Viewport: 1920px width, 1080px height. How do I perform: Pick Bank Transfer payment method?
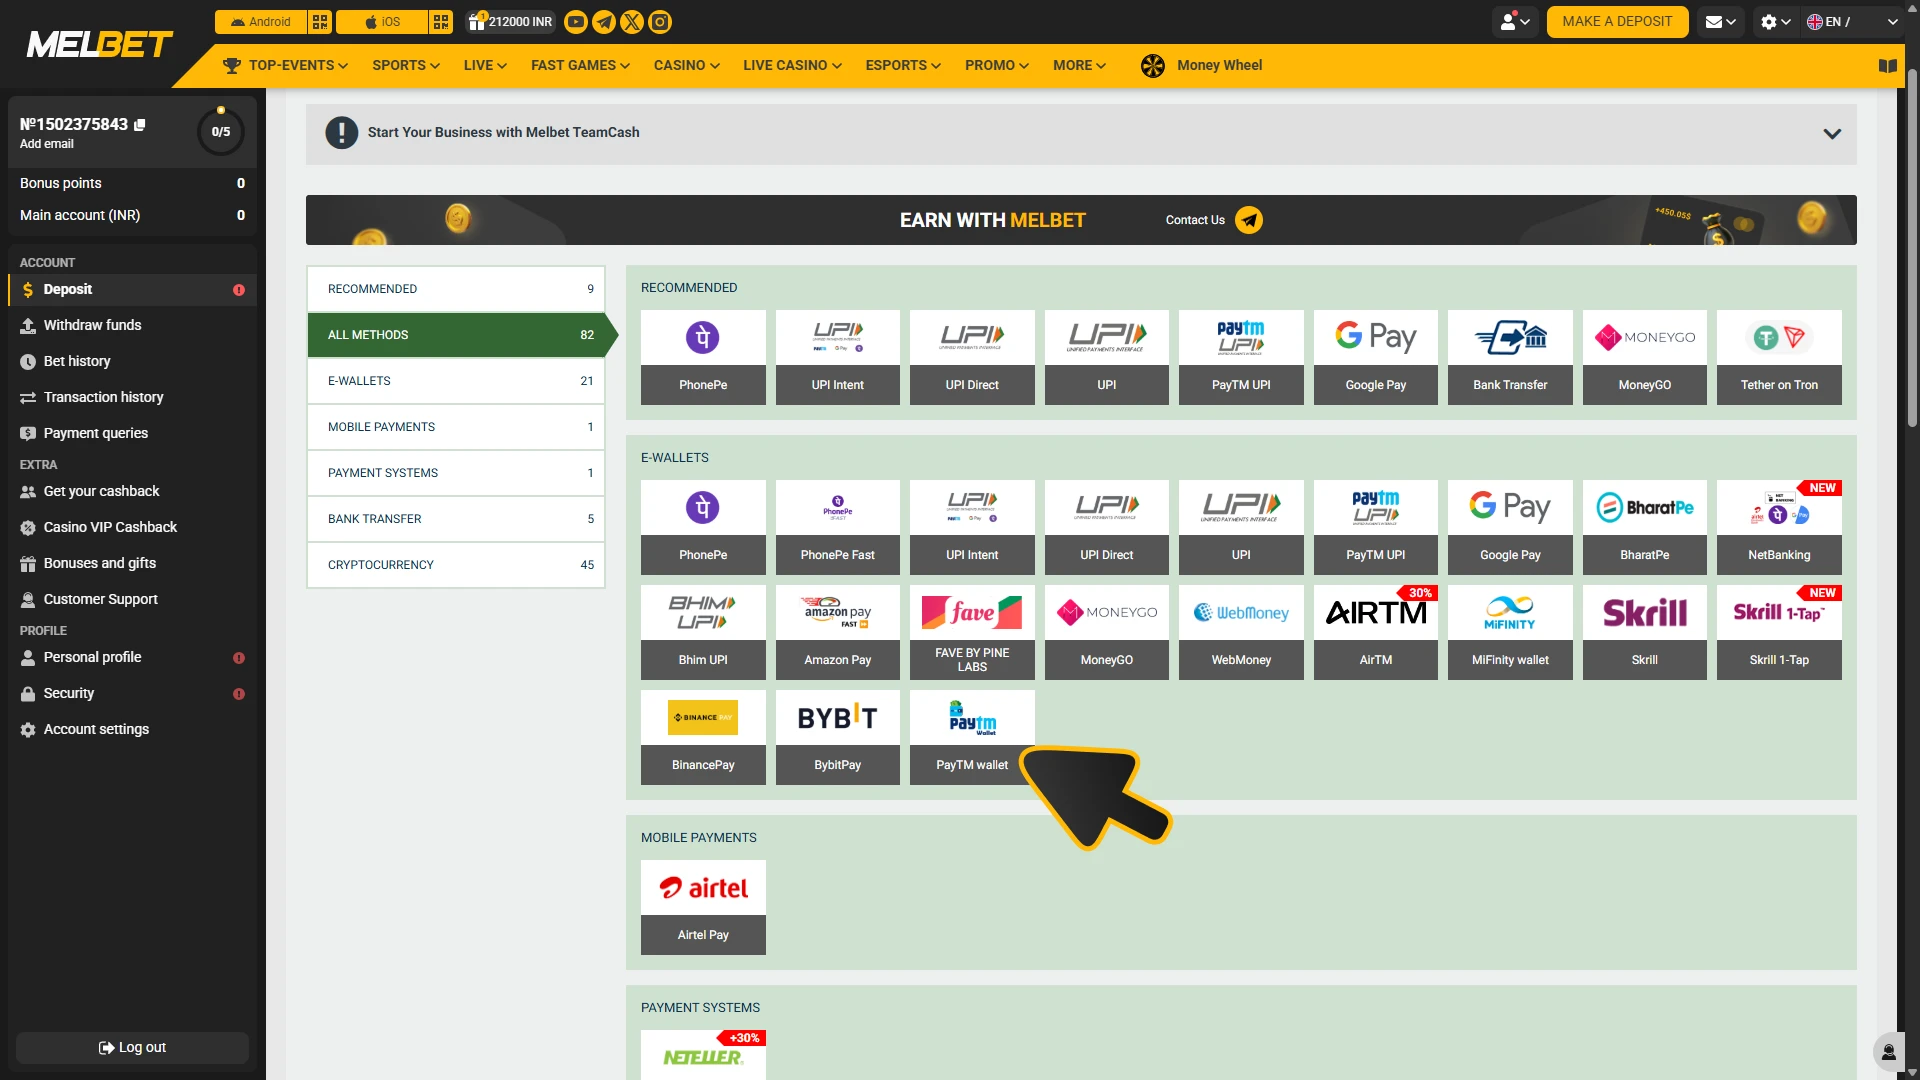(x=1510, y=357)
